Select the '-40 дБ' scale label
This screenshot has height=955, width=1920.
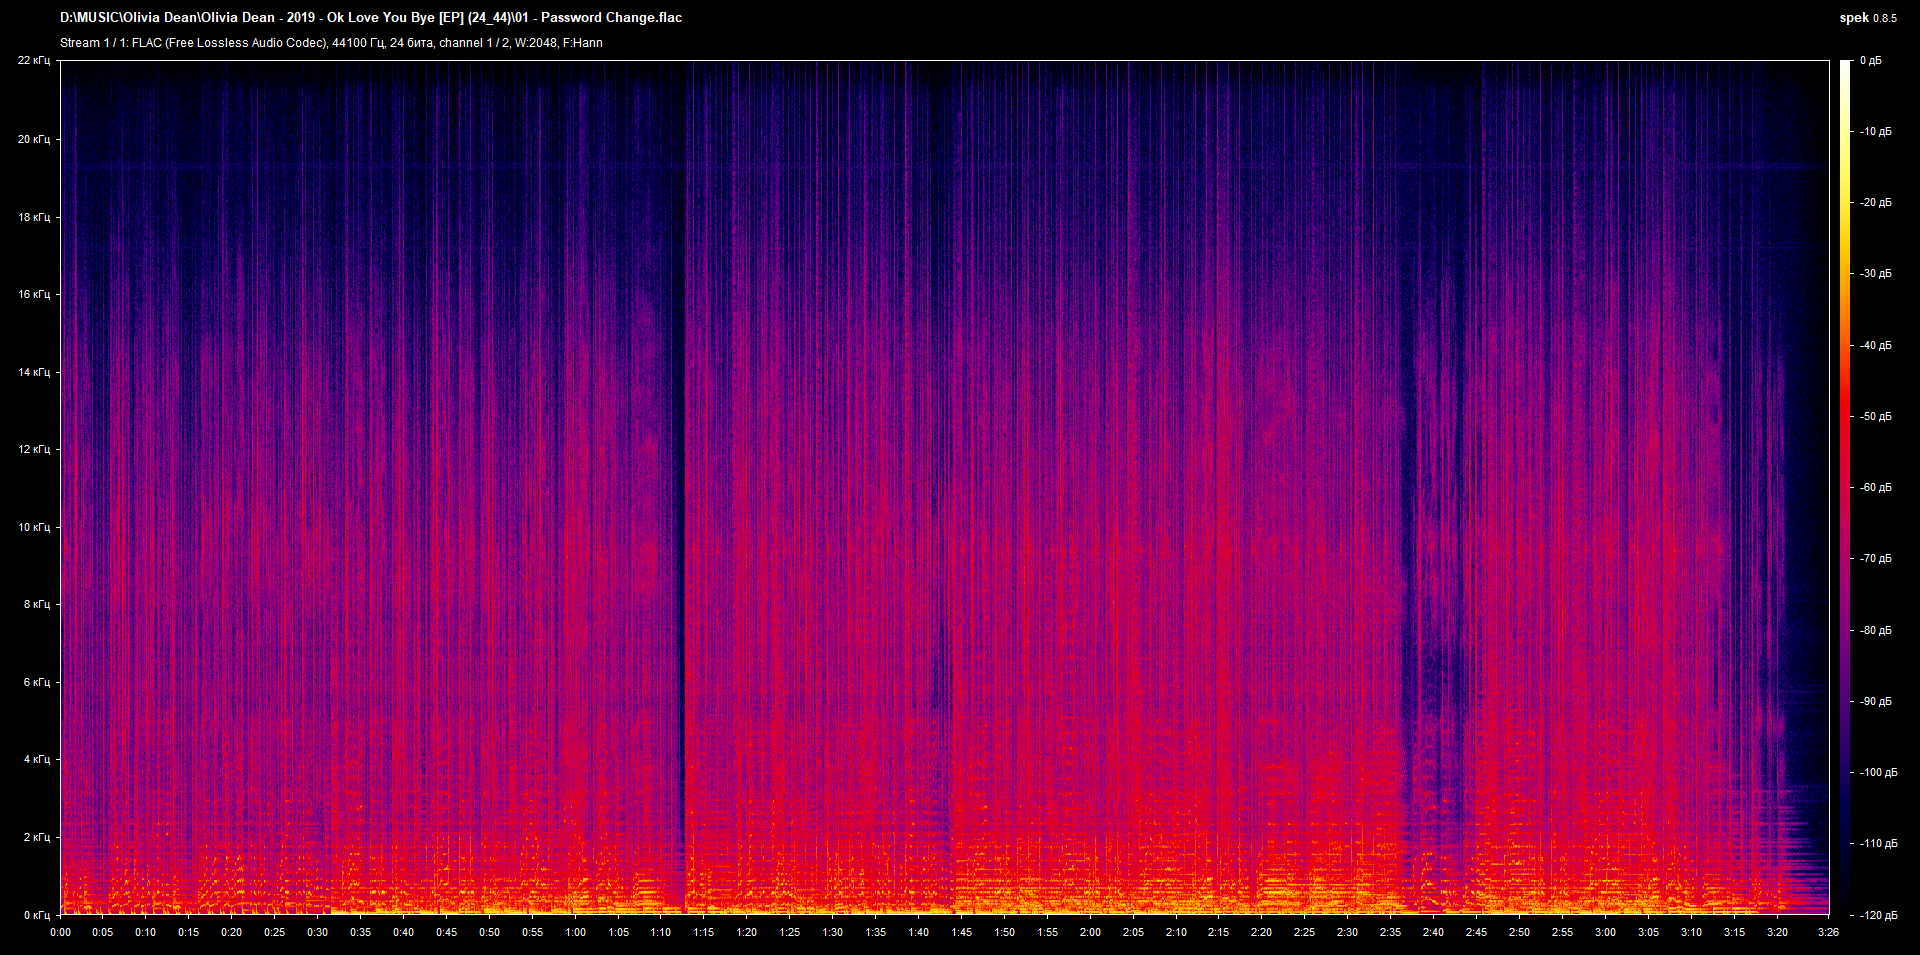tap(1875, 346)
